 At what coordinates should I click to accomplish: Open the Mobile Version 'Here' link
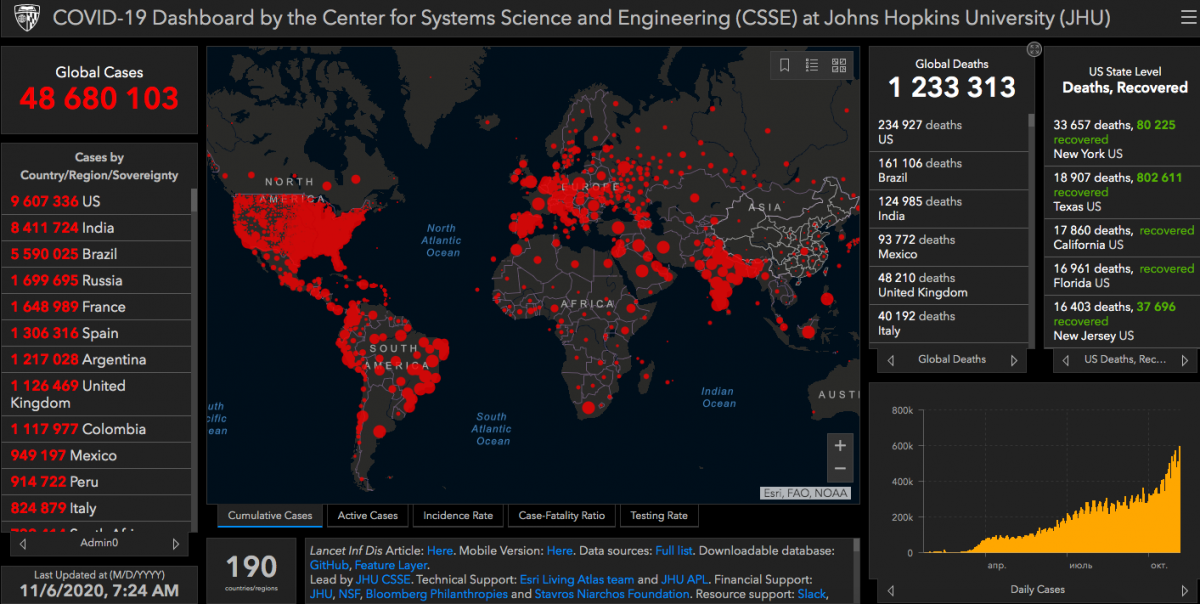[560, 551]
